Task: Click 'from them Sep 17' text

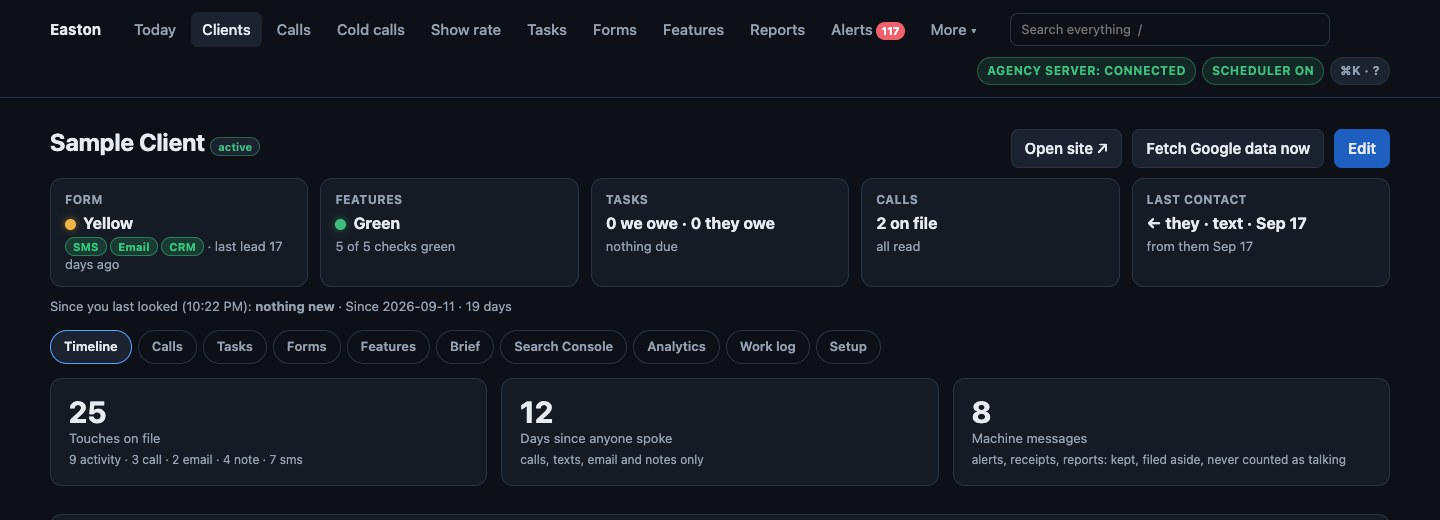Action: coord(1199,247)
